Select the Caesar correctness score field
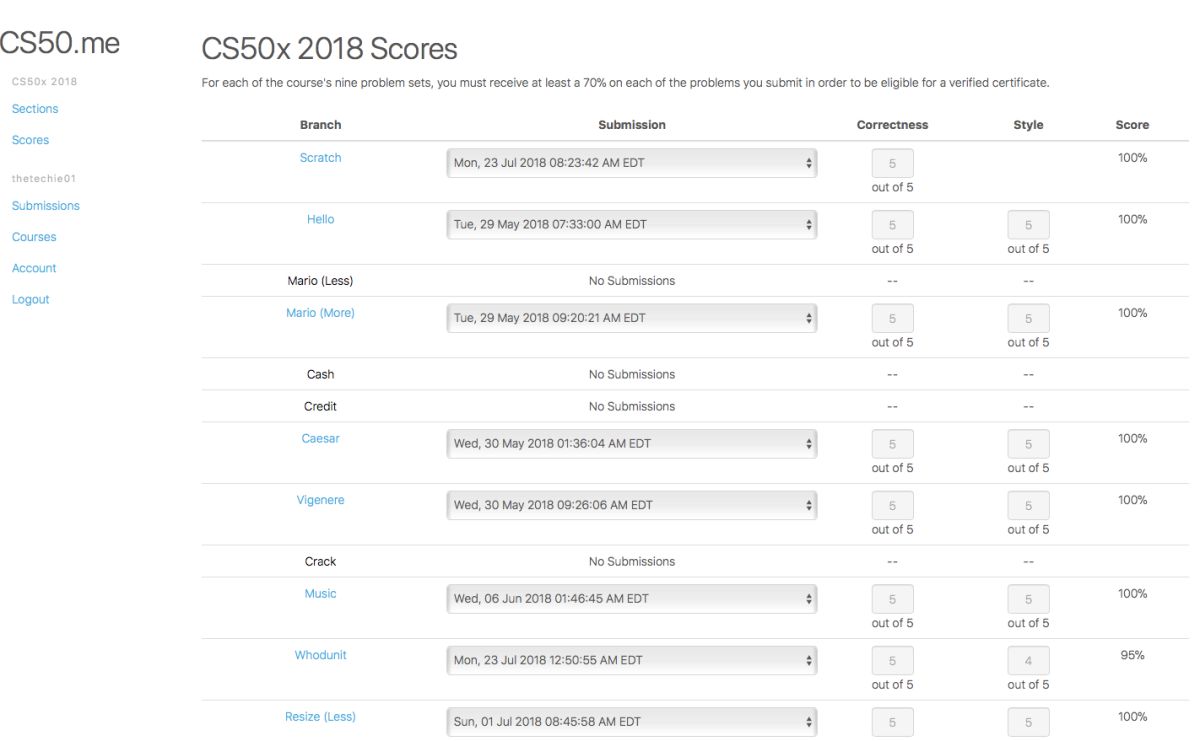 (x=892, y=444)
